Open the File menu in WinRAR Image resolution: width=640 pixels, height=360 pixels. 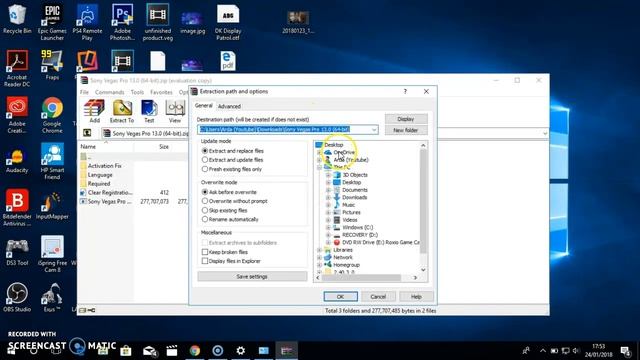click(x=84, y=92)
